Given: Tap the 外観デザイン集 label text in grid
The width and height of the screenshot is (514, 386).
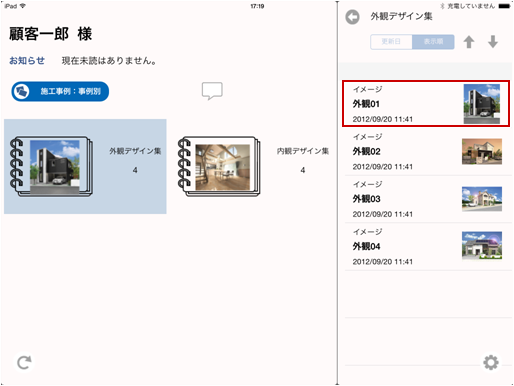Looking at the screenshot, I should coord(135,151).
